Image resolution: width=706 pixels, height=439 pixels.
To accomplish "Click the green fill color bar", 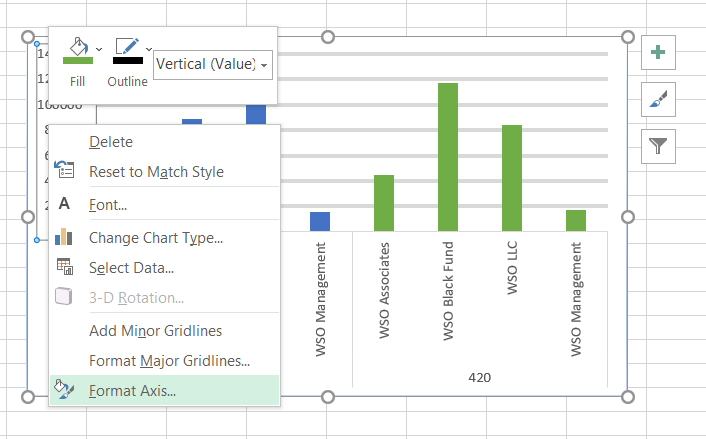I will pyautogui.click(x=77, y=62).
